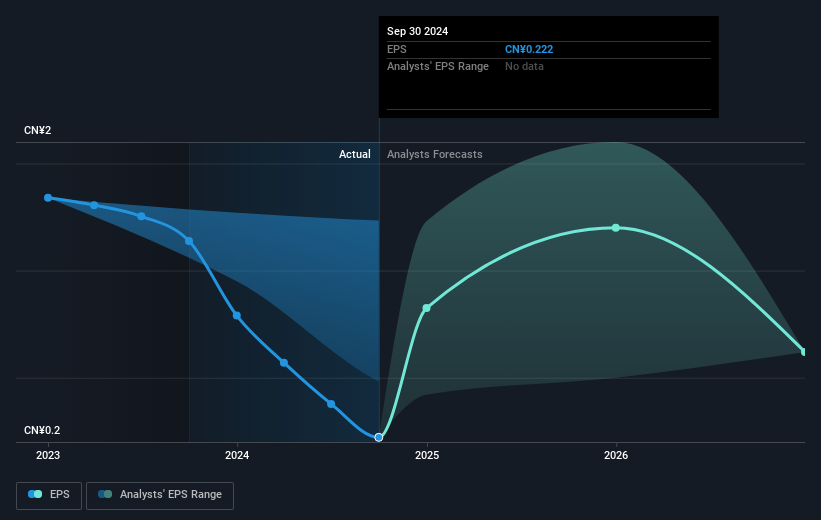The width and height of the screenshot is (821, 520).
Task: Click the Sep 30 2024 tooltip date
Action: [x=417, y=31]
